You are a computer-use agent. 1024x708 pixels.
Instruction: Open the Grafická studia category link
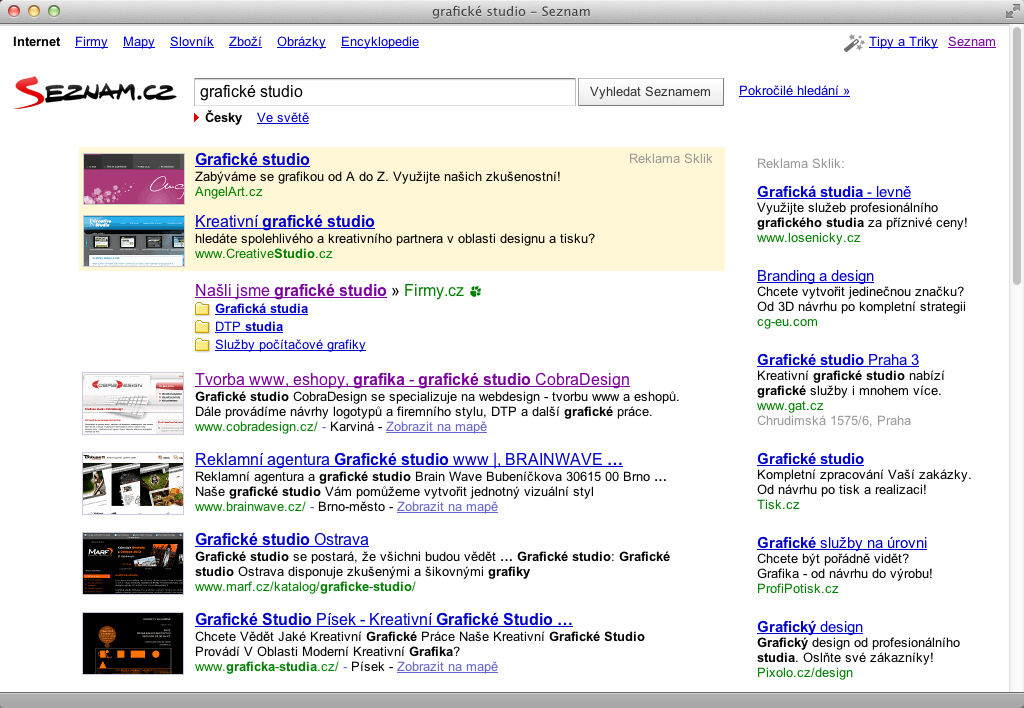261,309
